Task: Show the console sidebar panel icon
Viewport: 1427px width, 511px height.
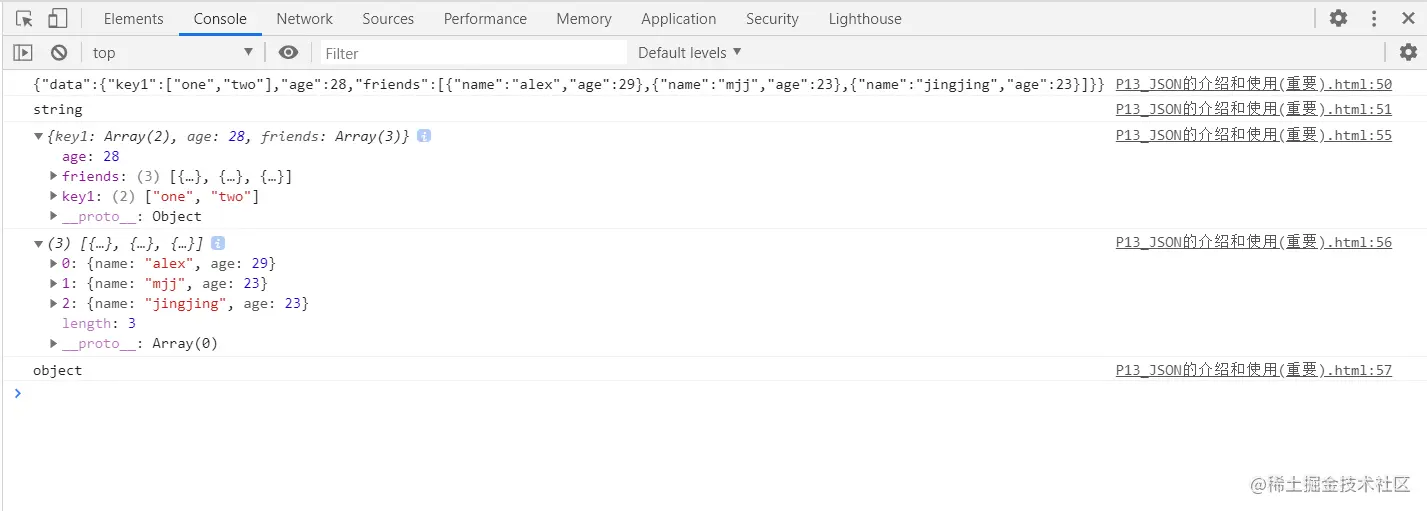Action: click(x=23, y=53)
